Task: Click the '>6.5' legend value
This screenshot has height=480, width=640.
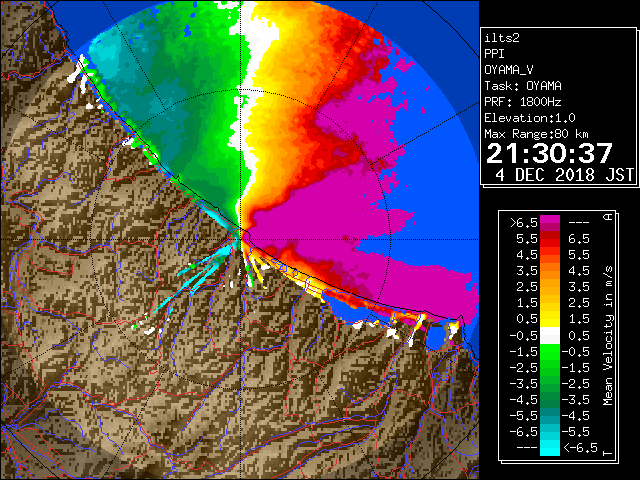Action: click(x=524, y=223)
